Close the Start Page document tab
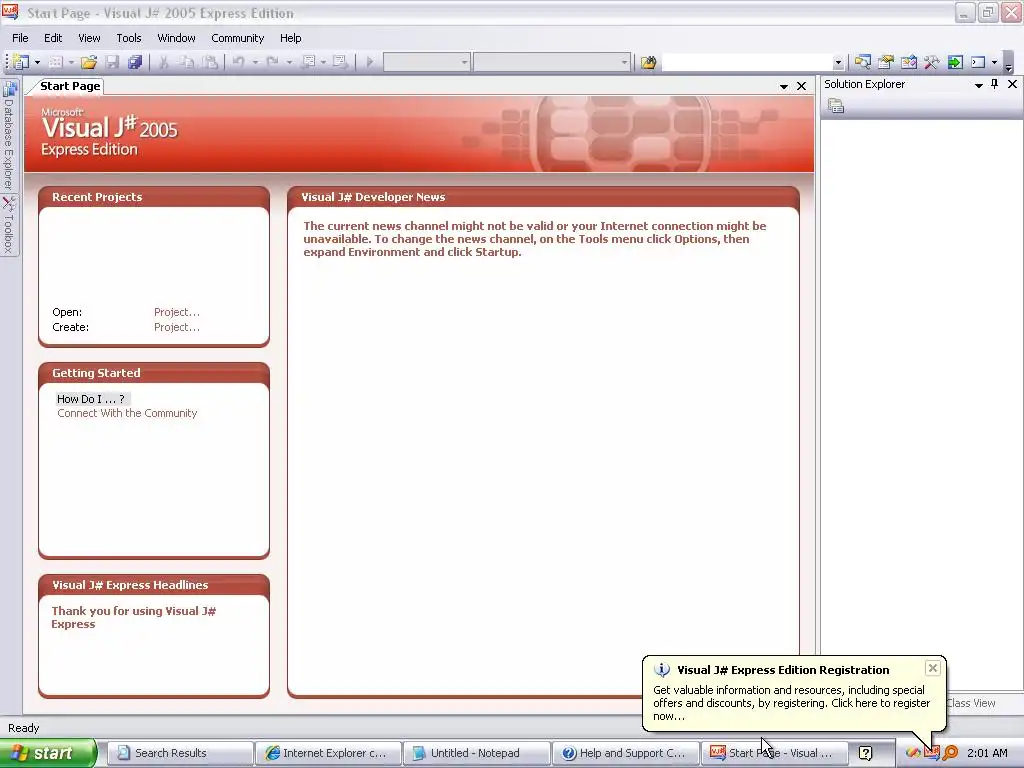The width and height of the screenshot is (1024, 768). point(801,86)
